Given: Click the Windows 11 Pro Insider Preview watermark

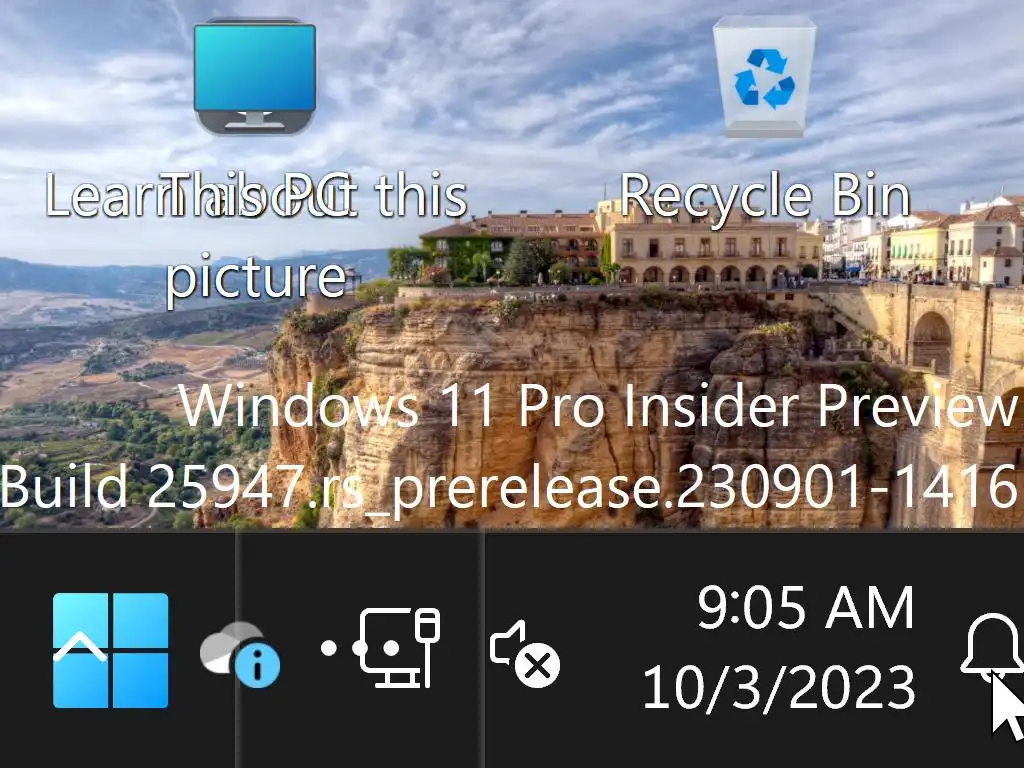Looking at the screenshot, I should 598,406.
